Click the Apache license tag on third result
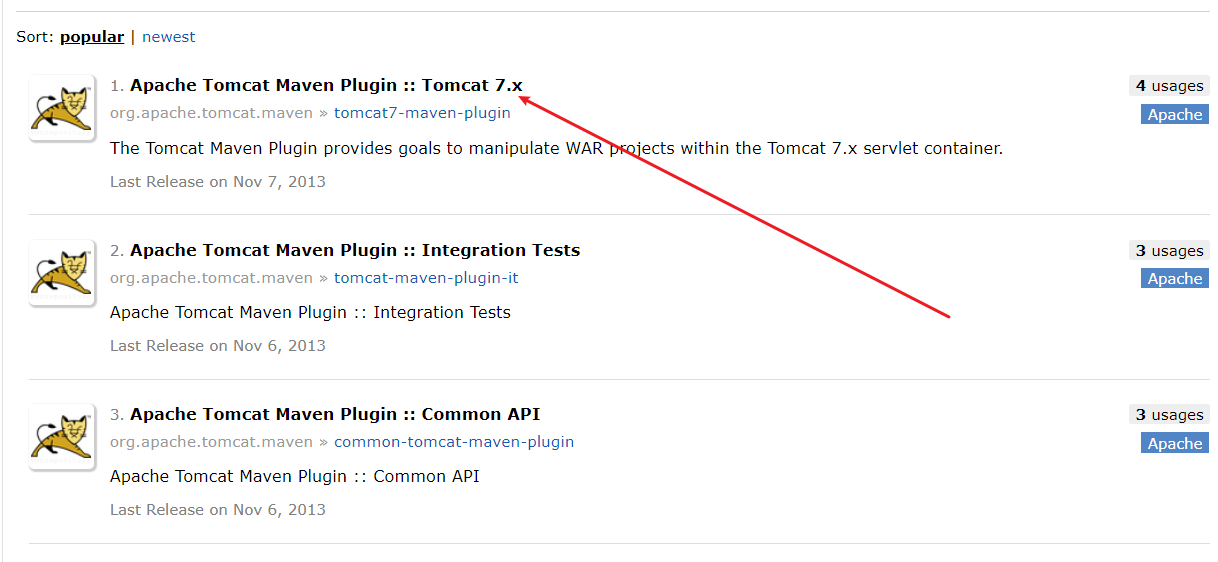This screenshot has width=1218, height=562. 1175,444
